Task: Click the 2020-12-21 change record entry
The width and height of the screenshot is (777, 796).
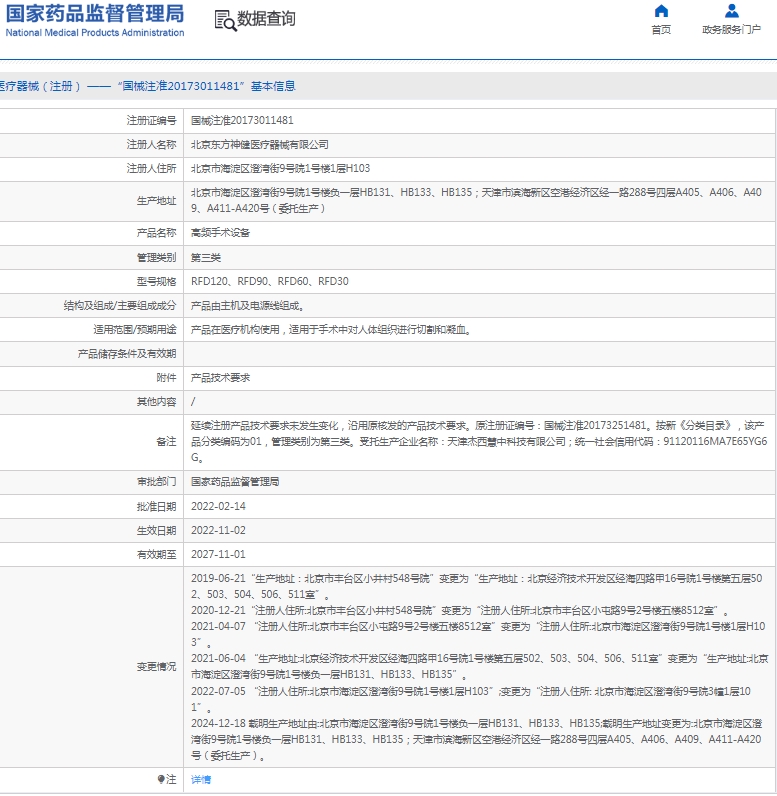Action: tap(460, 610)
